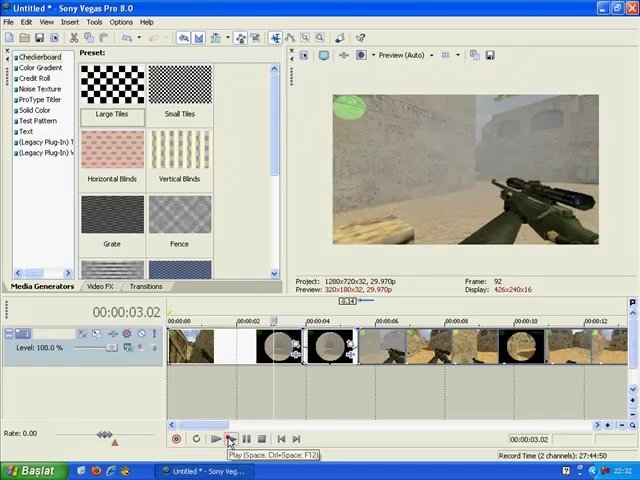Screen dimensions: 640x480
Task: Toggle Ignore Event Grouping button
Action: (256, 38)
